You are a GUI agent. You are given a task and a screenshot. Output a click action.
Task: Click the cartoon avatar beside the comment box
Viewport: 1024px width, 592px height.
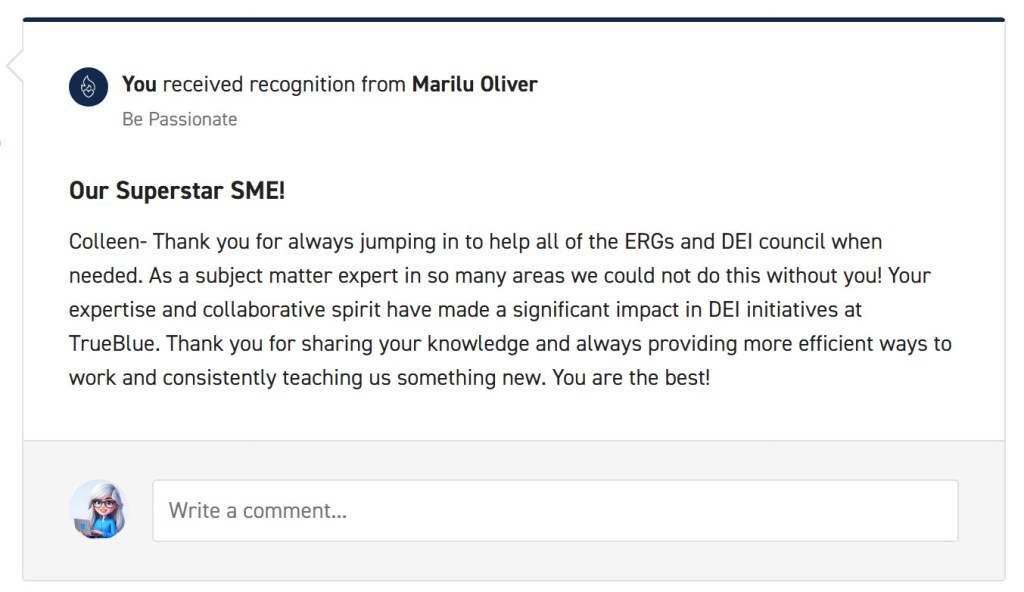pyautogui.click(x=99, y=509)
